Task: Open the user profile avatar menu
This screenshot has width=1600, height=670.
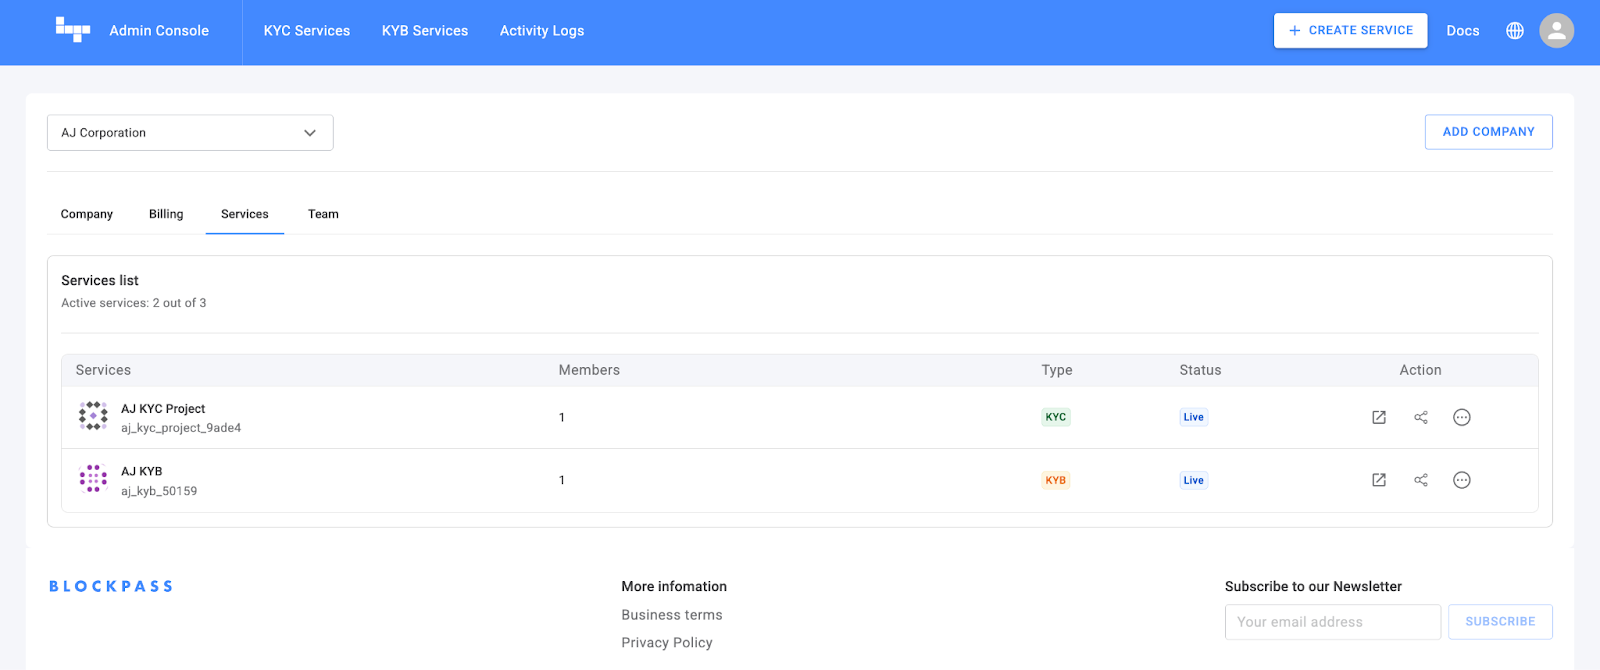Action: click(x=1555, y=31)
